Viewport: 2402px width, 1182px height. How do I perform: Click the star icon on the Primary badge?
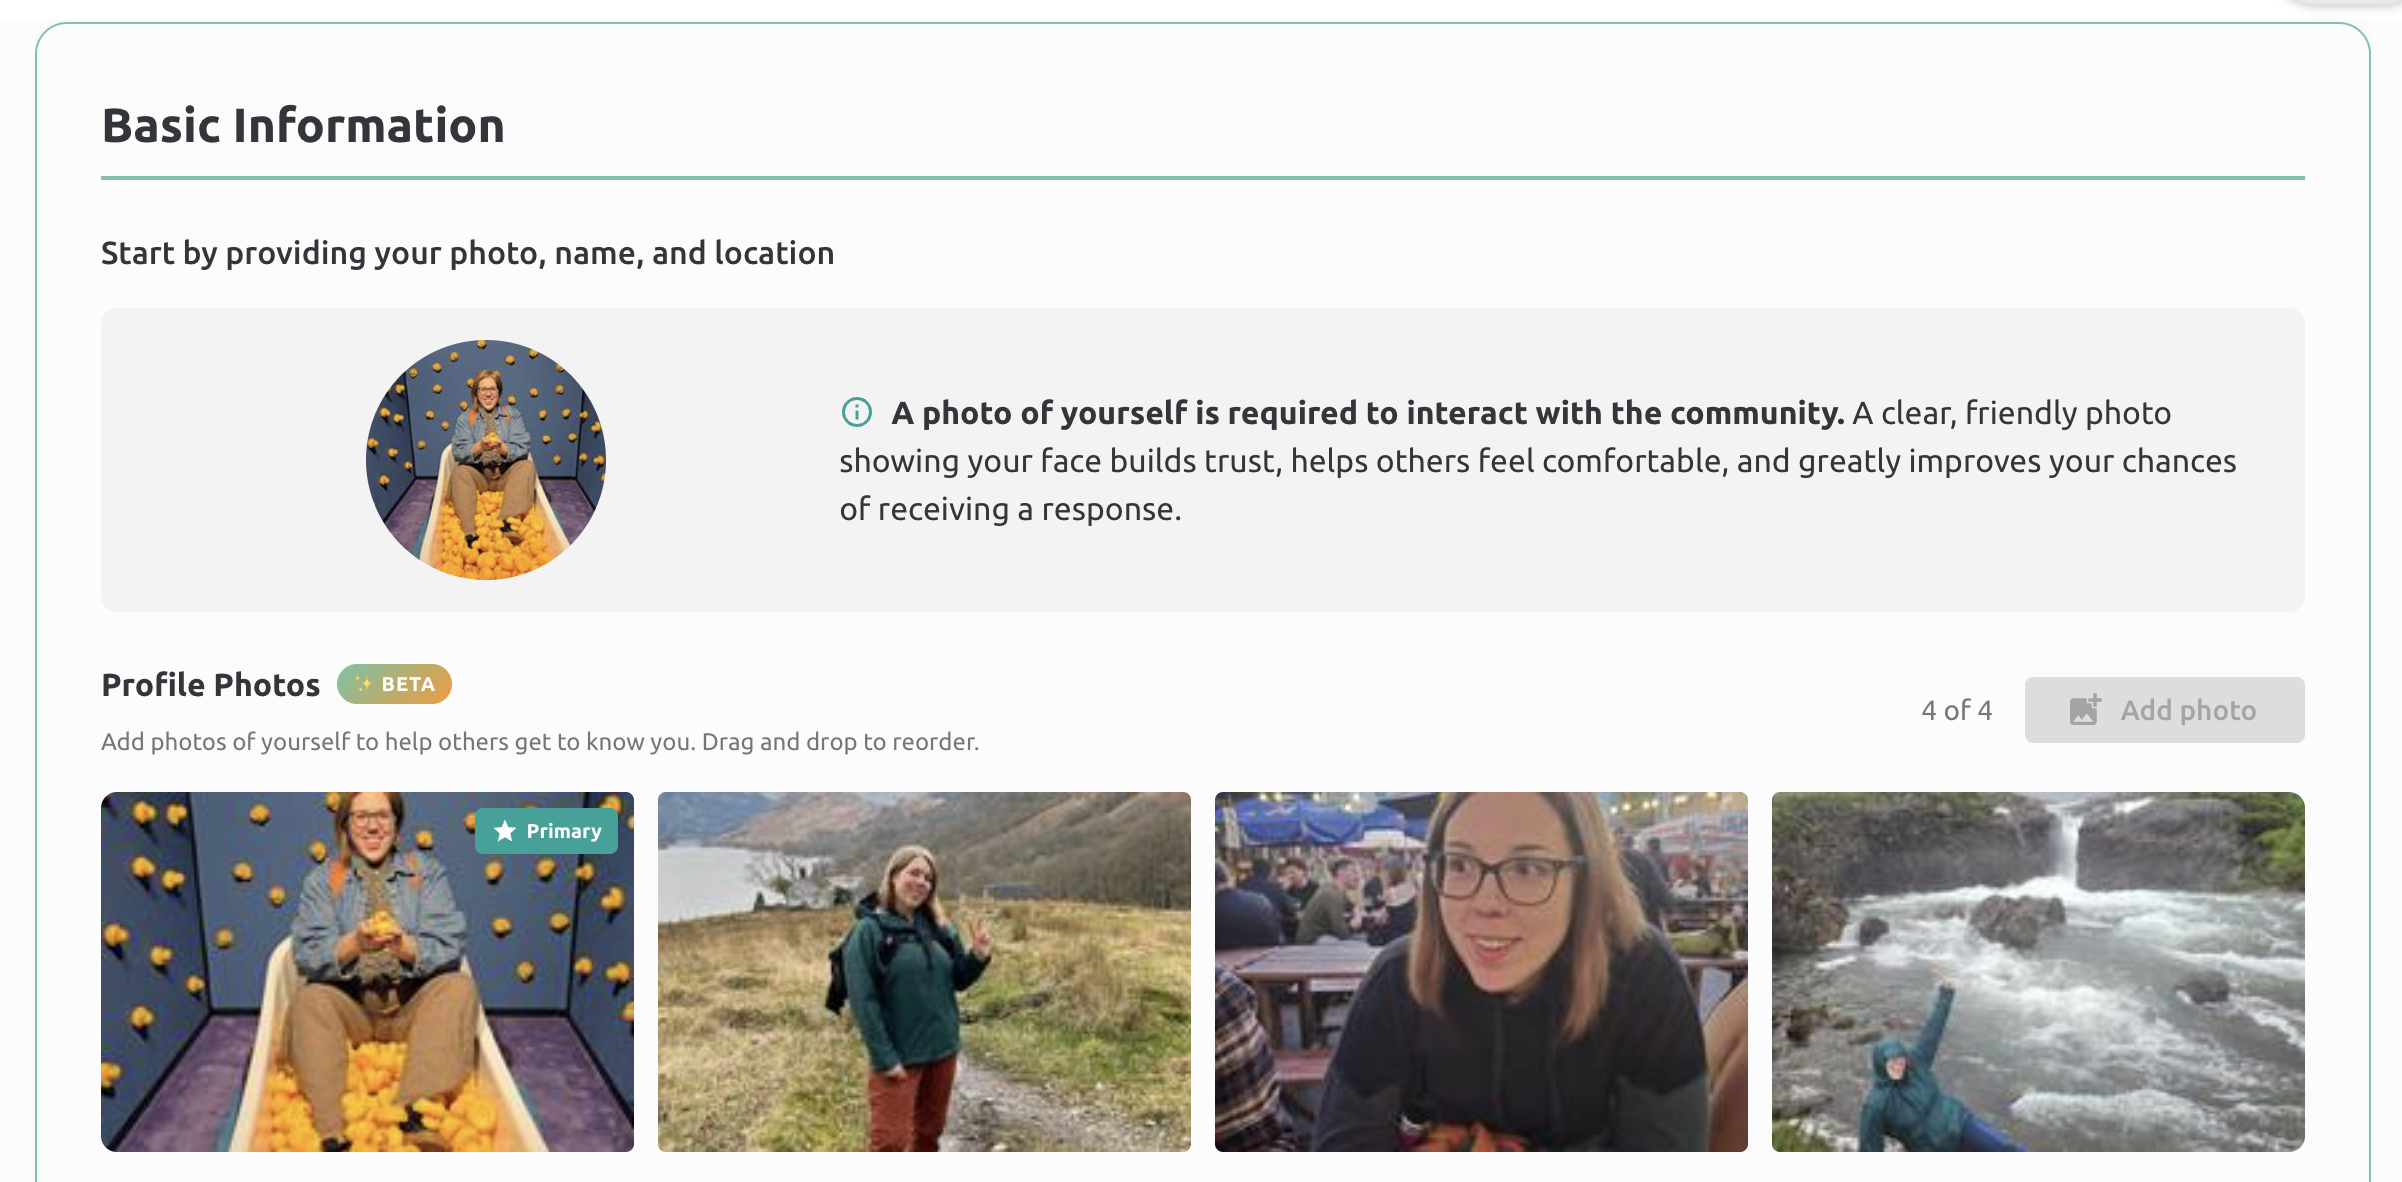coord(504,830)
